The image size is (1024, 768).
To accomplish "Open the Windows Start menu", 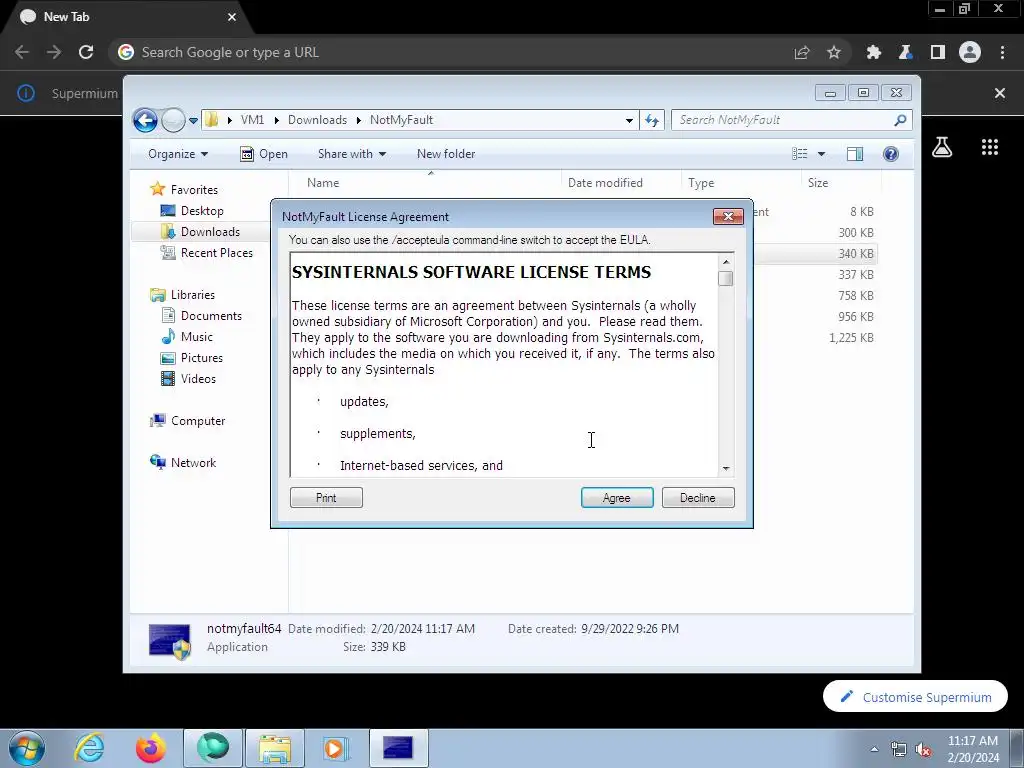I will point(27,748).
